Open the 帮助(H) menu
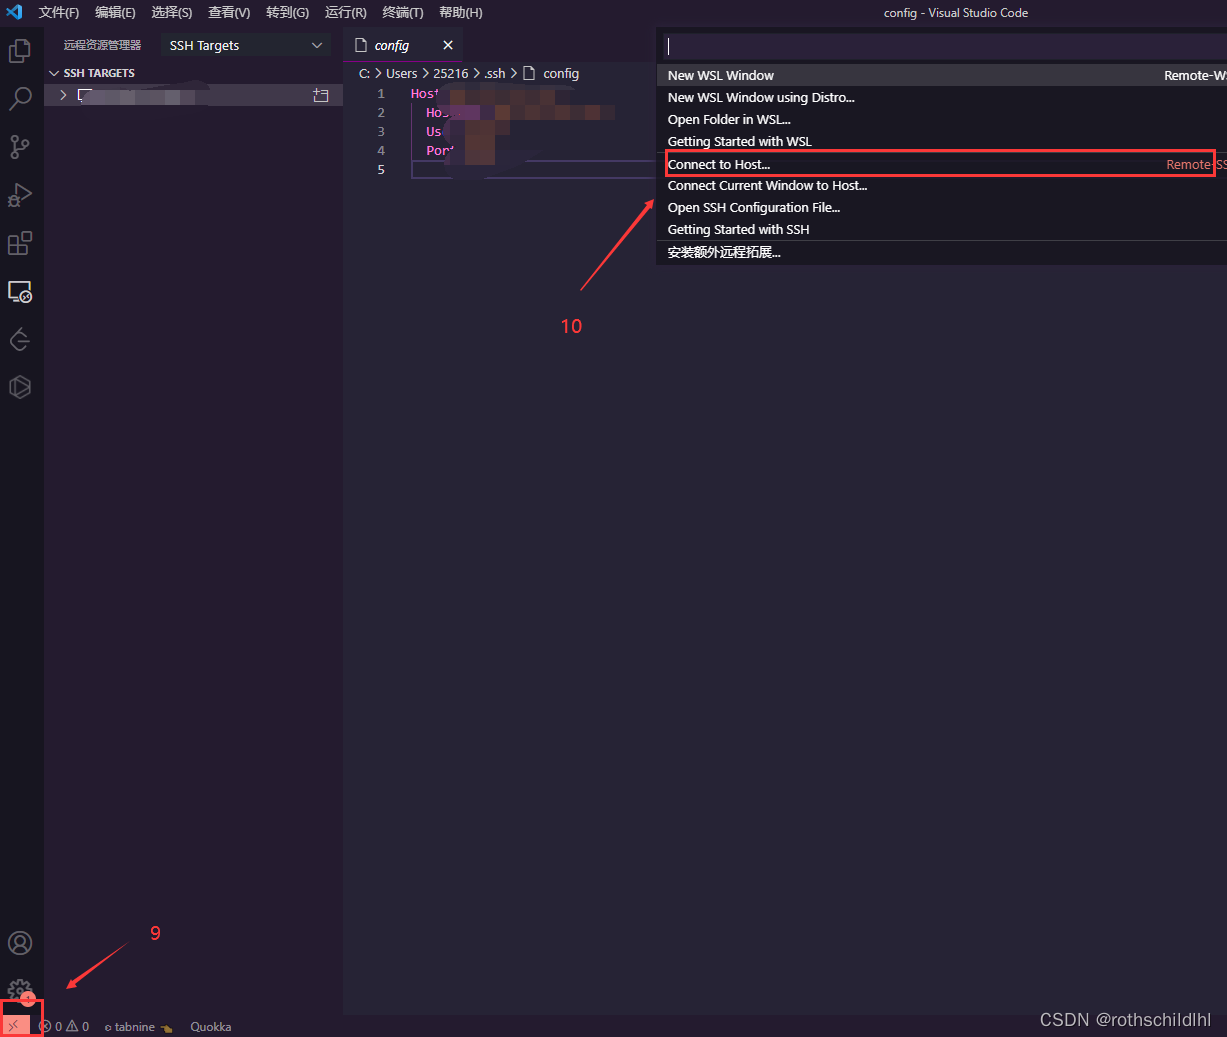 (x=461, y=12)
